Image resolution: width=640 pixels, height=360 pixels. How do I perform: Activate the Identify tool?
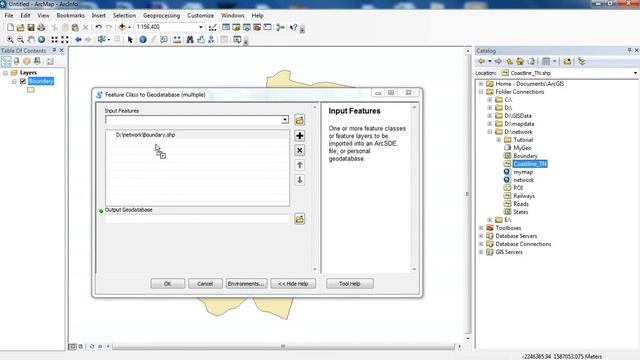[x=143, y=40]
